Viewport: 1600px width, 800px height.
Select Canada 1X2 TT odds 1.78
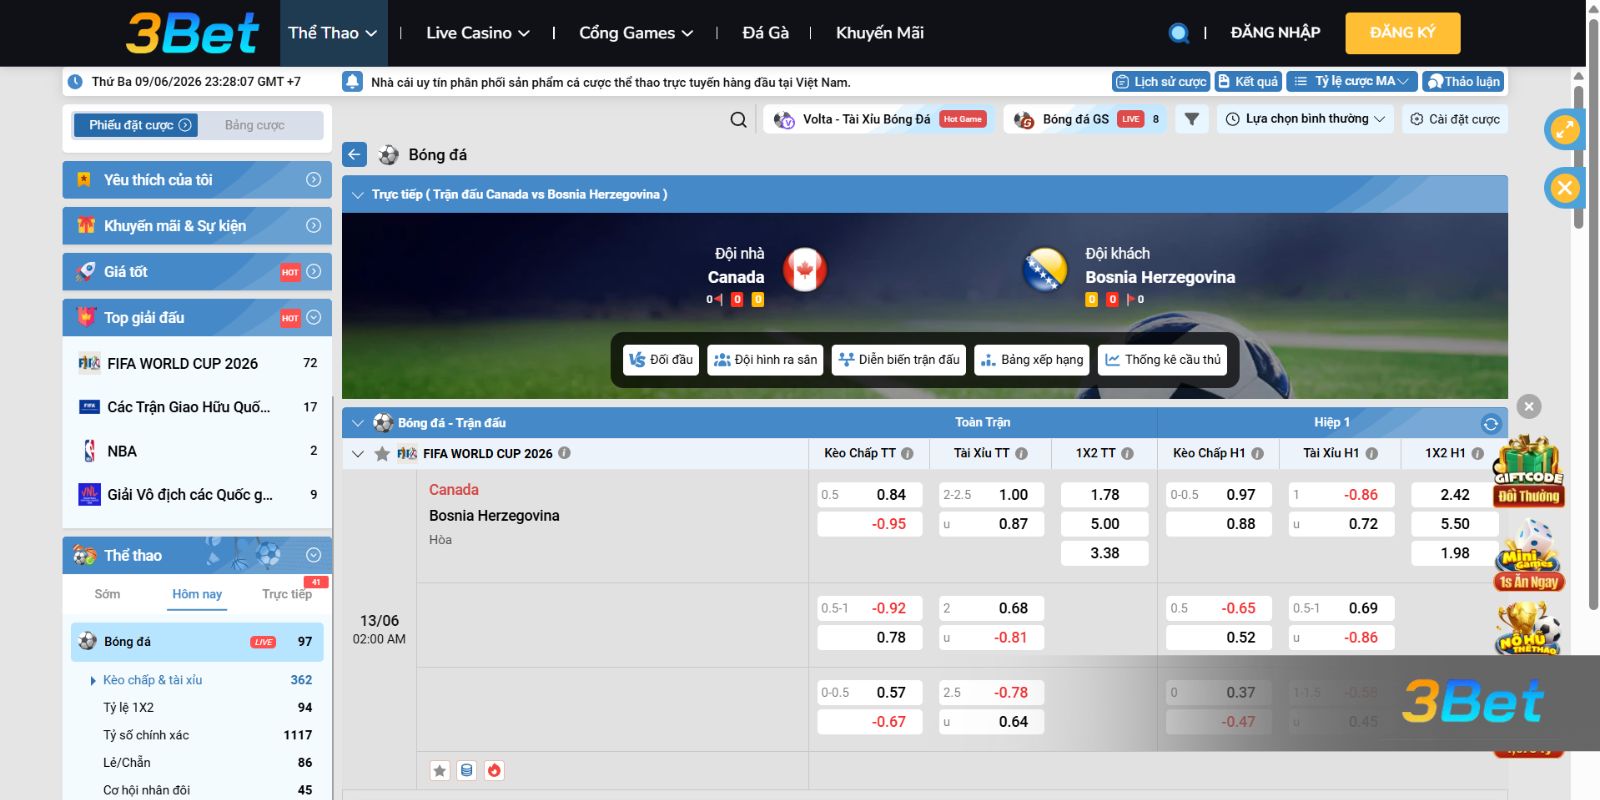[x=1105, y=495]
